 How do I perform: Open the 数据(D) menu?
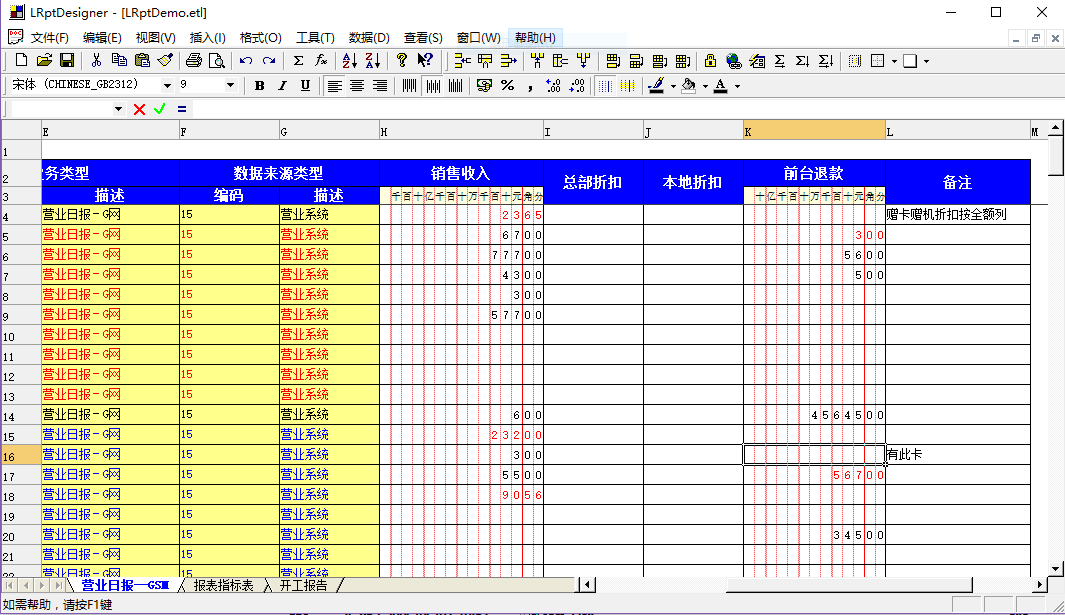(x=369, y=37)
